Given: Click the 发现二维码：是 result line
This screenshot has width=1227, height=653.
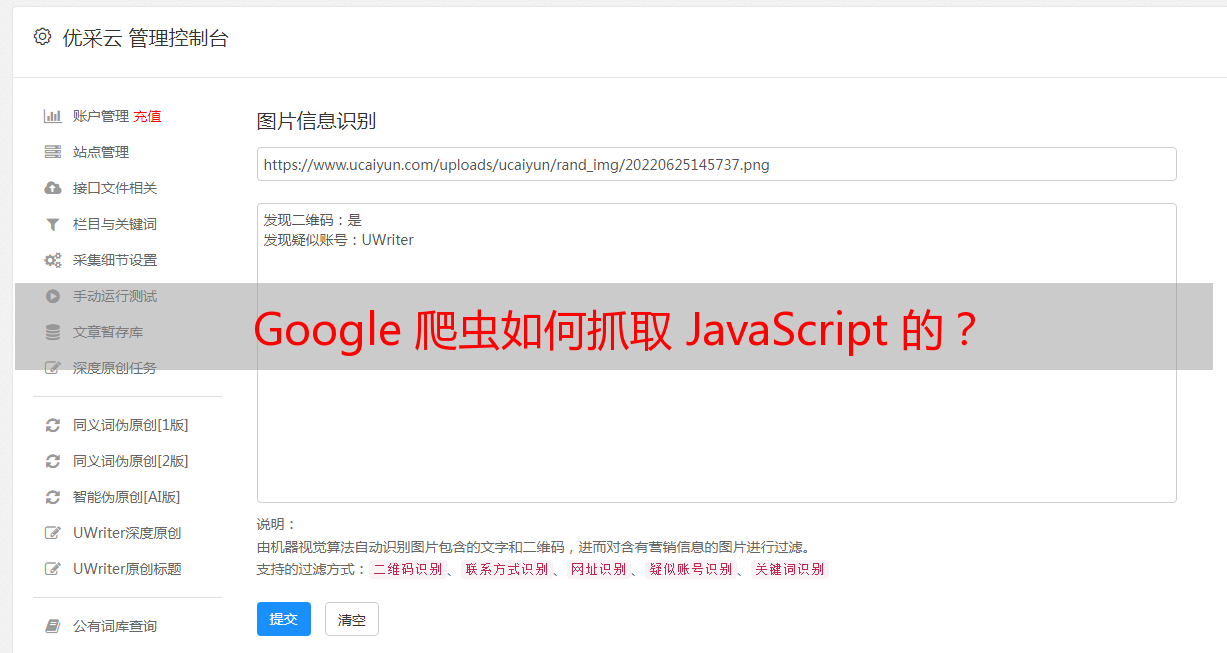Looking at the screenshot, I should pyautogui.click(x=312, y=220).
